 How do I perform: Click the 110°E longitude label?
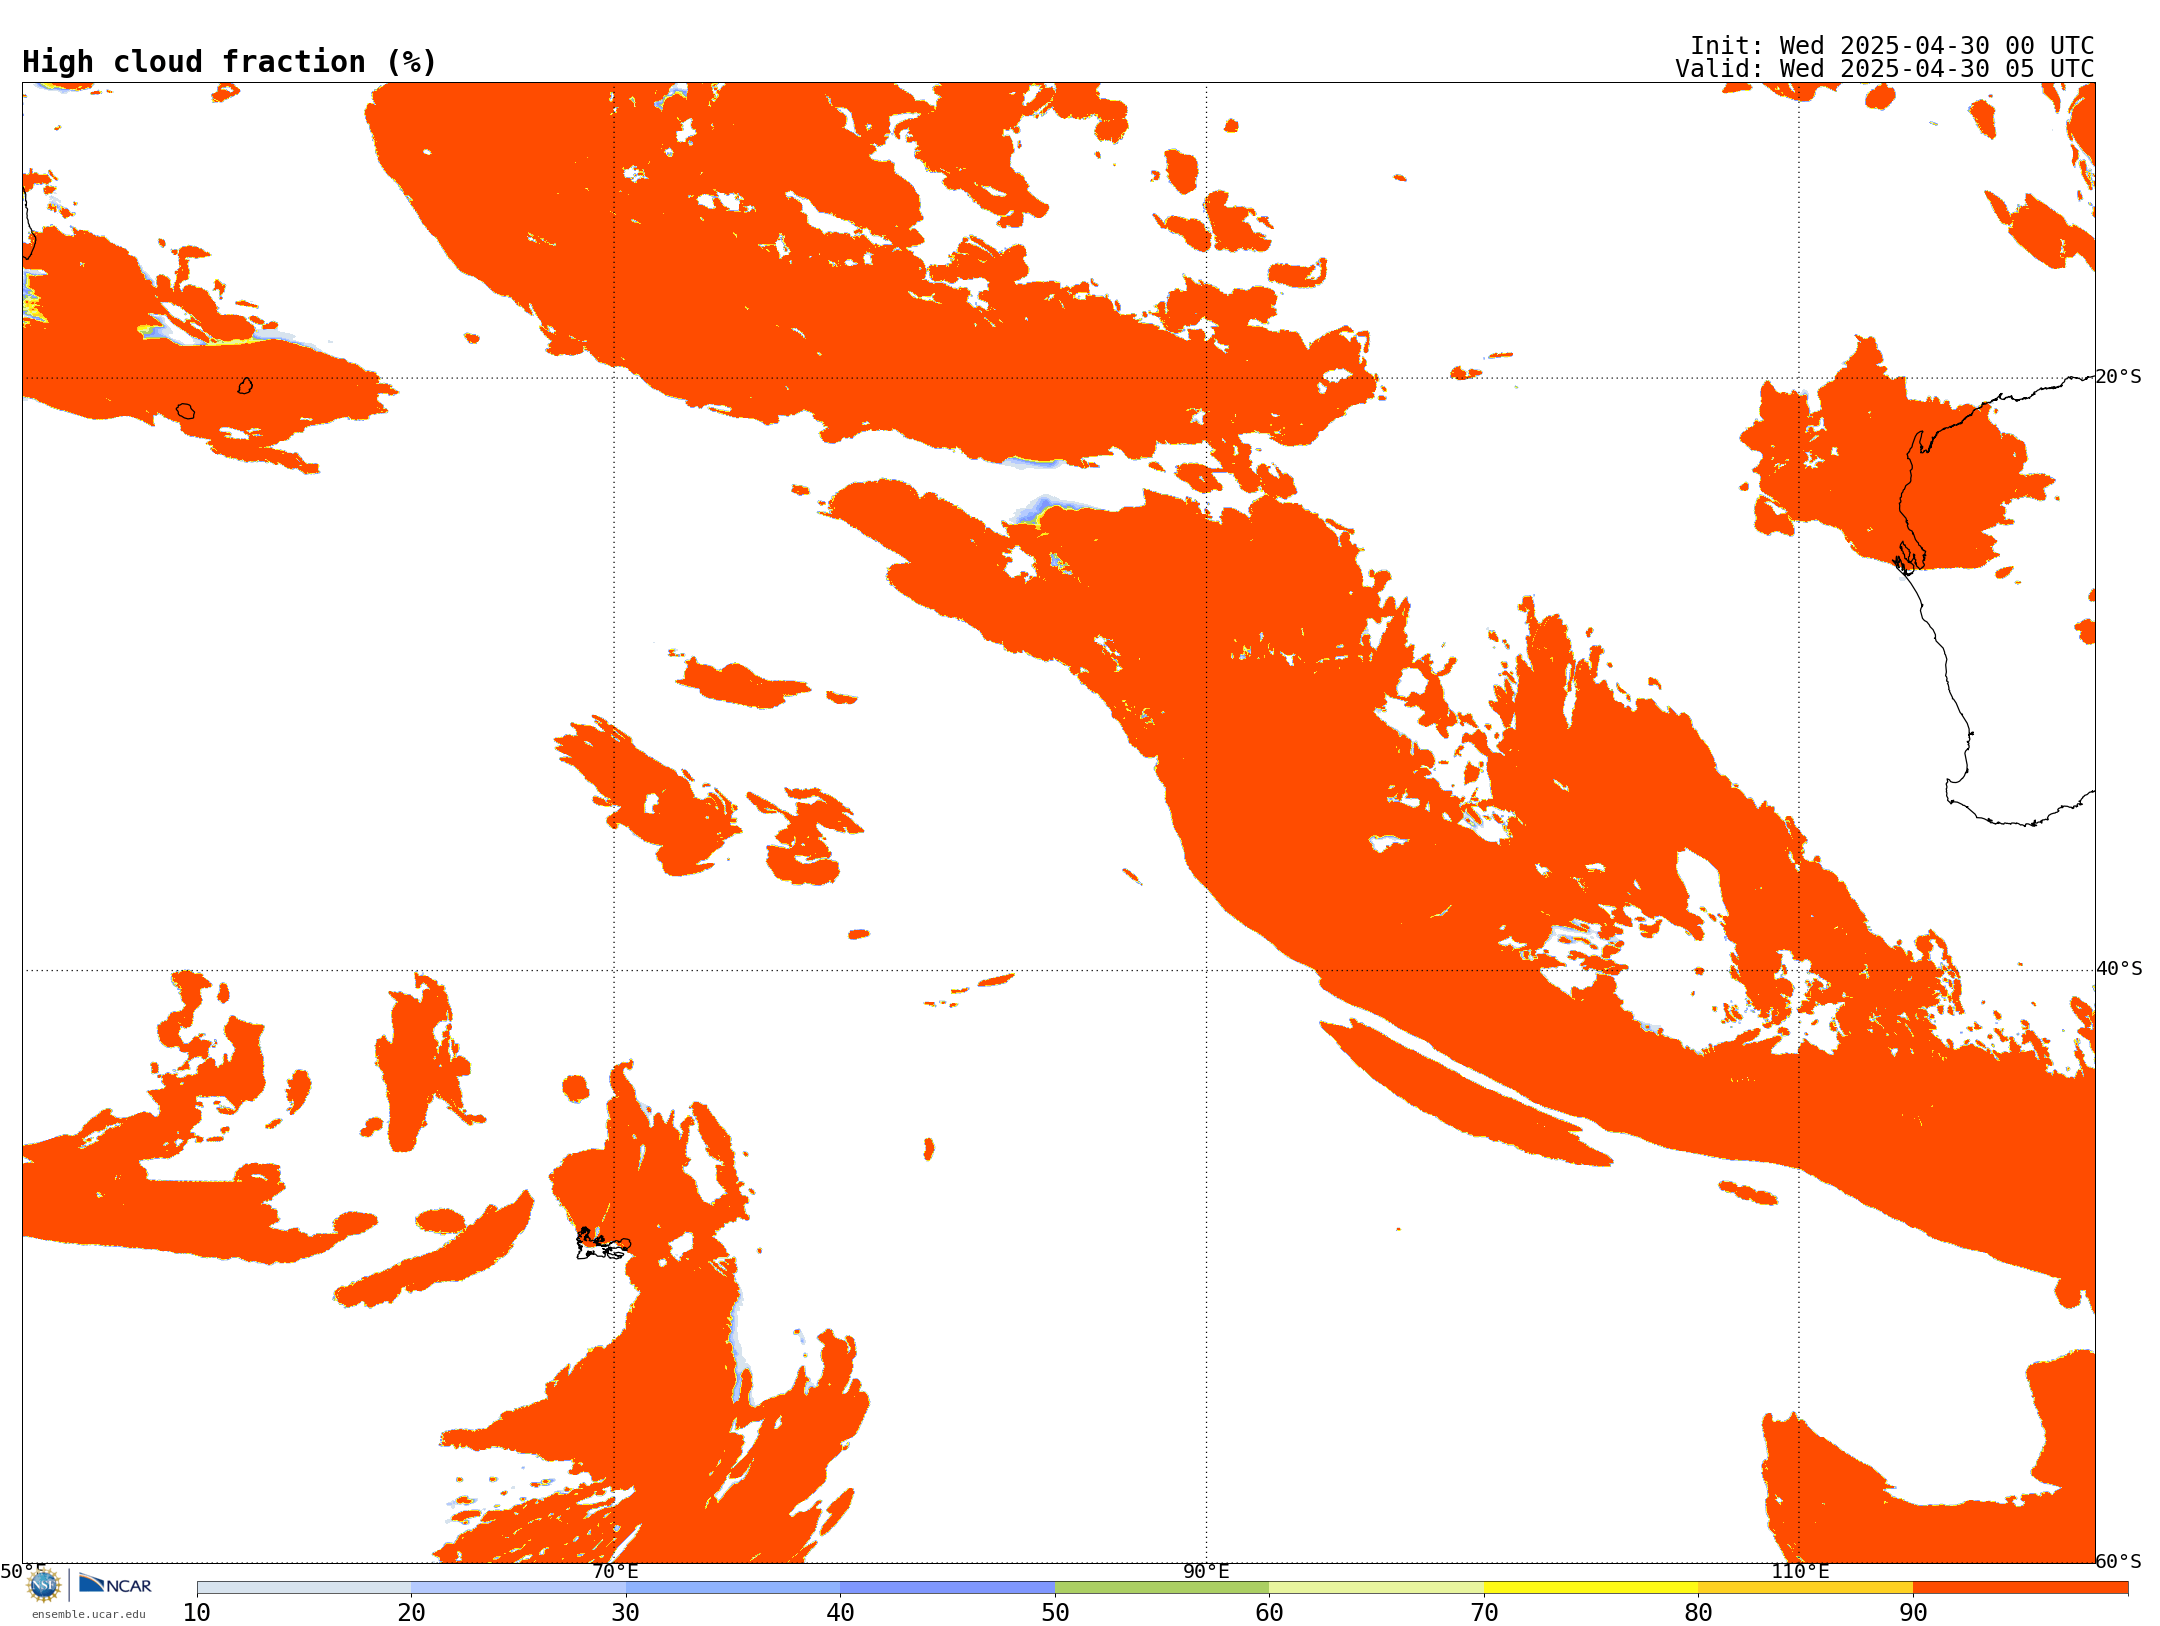coord(1800,1571)
